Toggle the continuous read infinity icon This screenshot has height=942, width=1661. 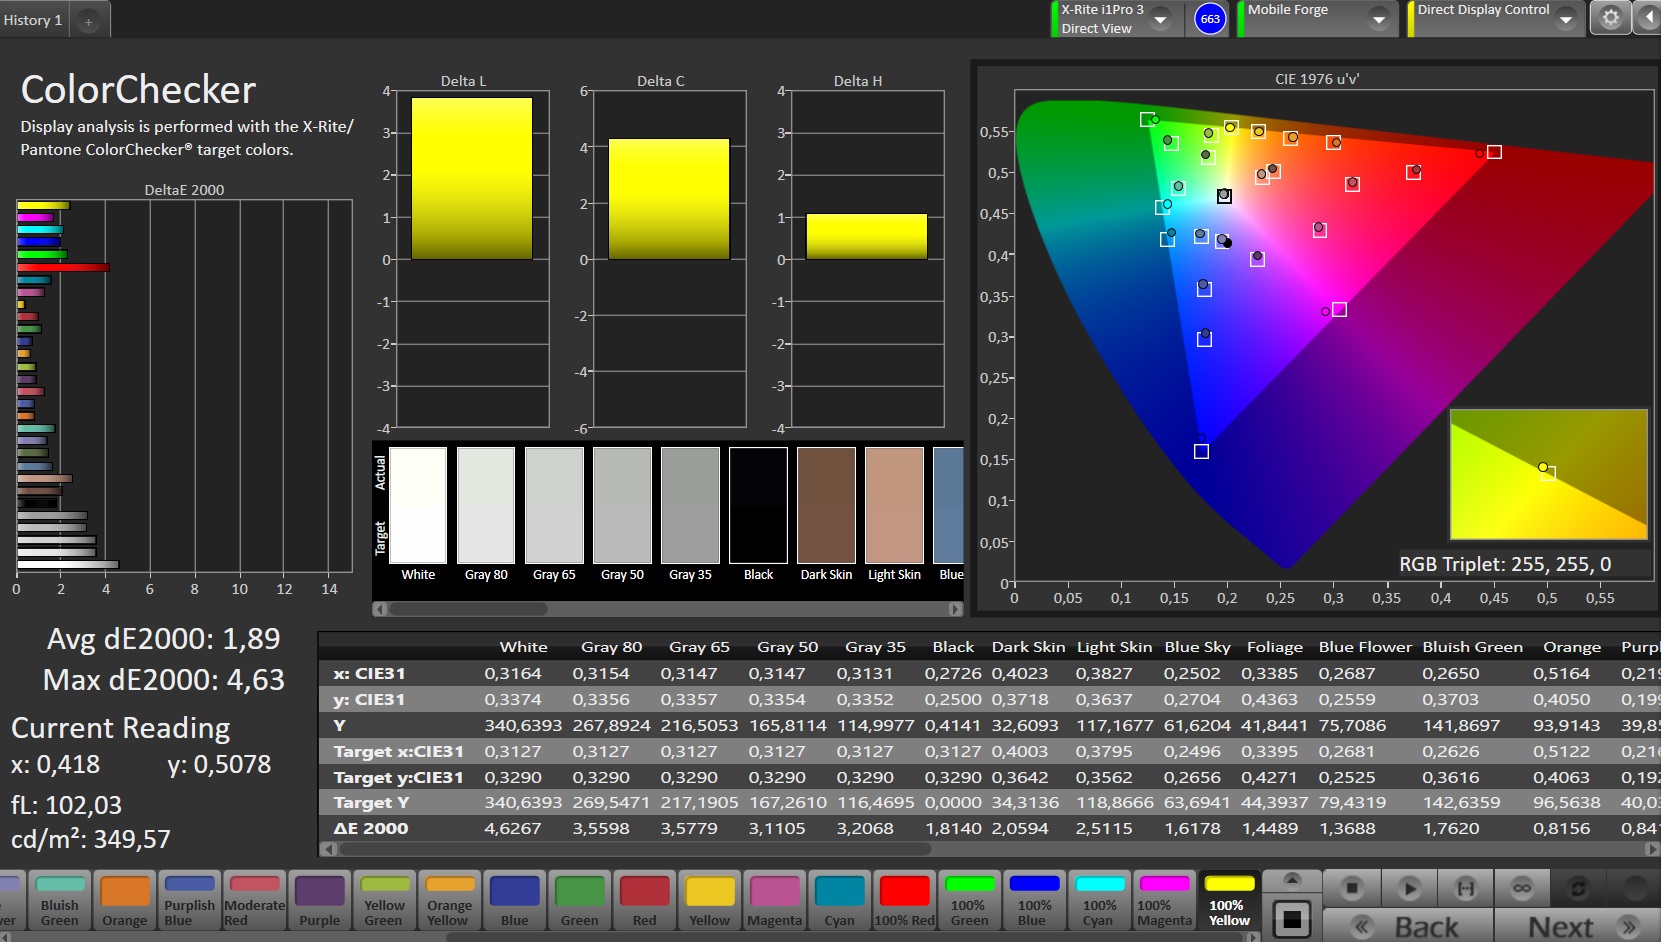[1522, 888]
